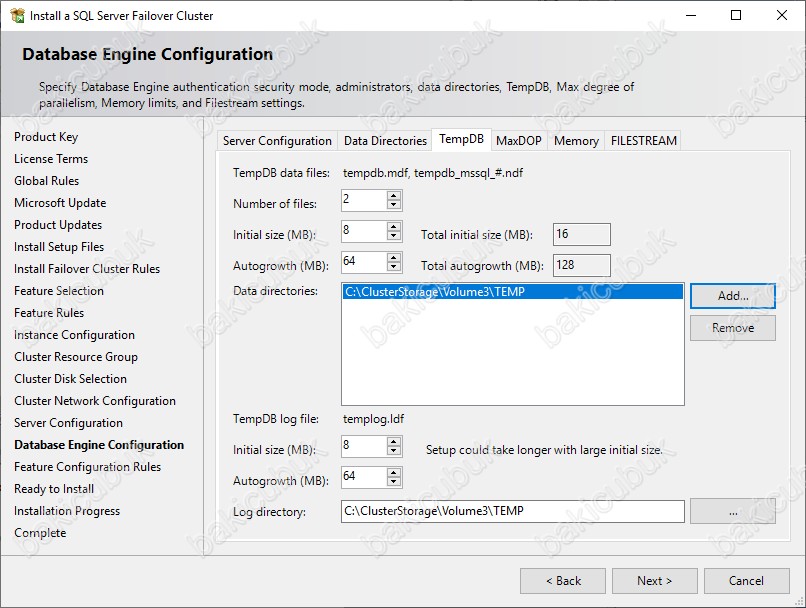
Task: Click the Number of files field
Action: tap(364, 200)
